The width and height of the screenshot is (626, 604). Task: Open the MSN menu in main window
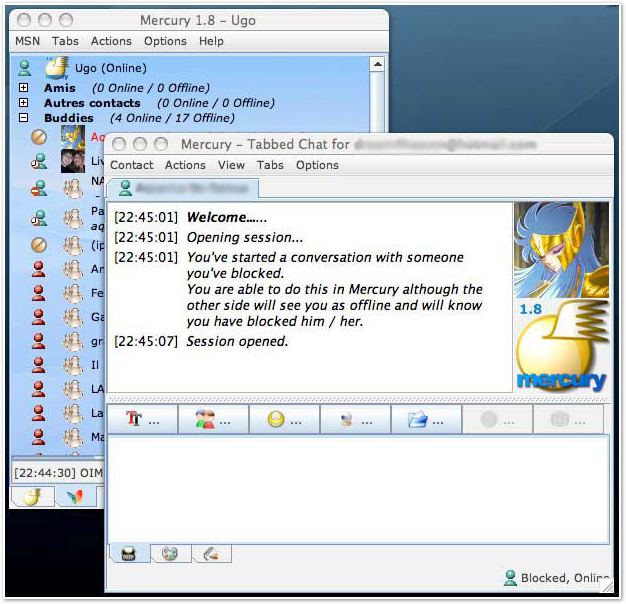(28, 41)
